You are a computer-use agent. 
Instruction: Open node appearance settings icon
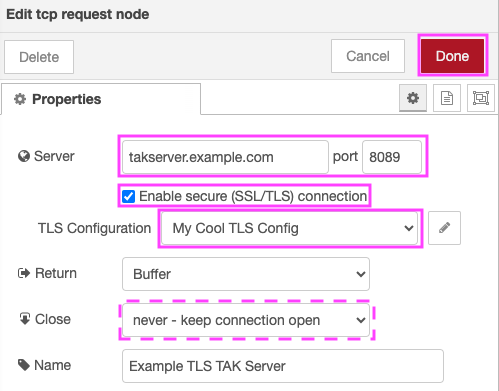481,98
